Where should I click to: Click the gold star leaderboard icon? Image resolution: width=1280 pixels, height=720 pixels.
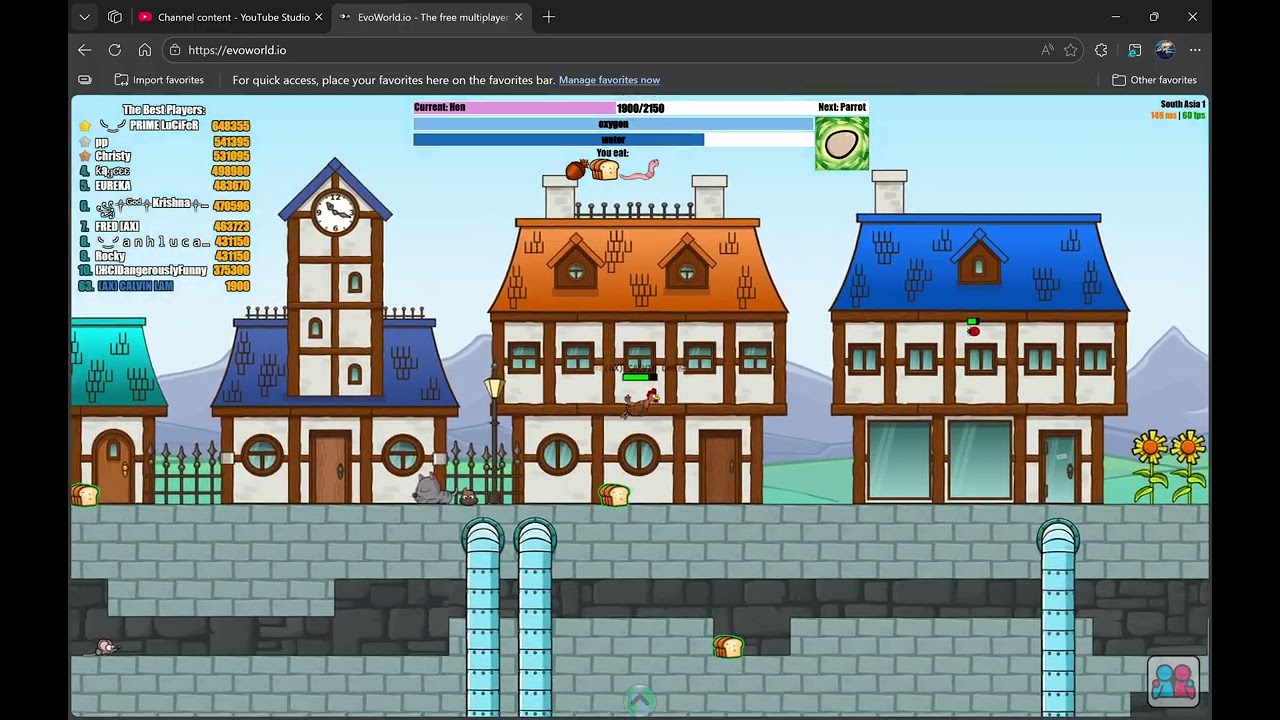pos(85,126)
